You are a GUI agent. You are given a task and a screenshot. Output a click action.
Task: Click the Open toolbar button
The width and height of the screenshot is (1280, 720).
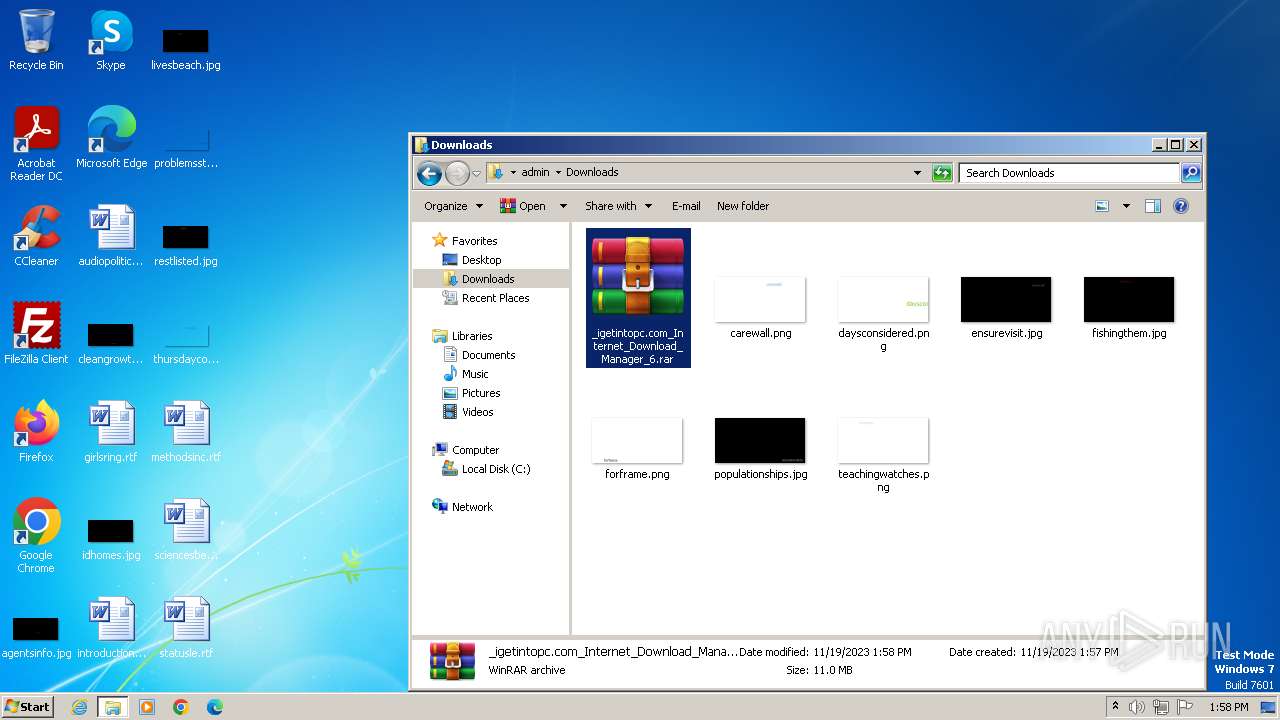523,206
